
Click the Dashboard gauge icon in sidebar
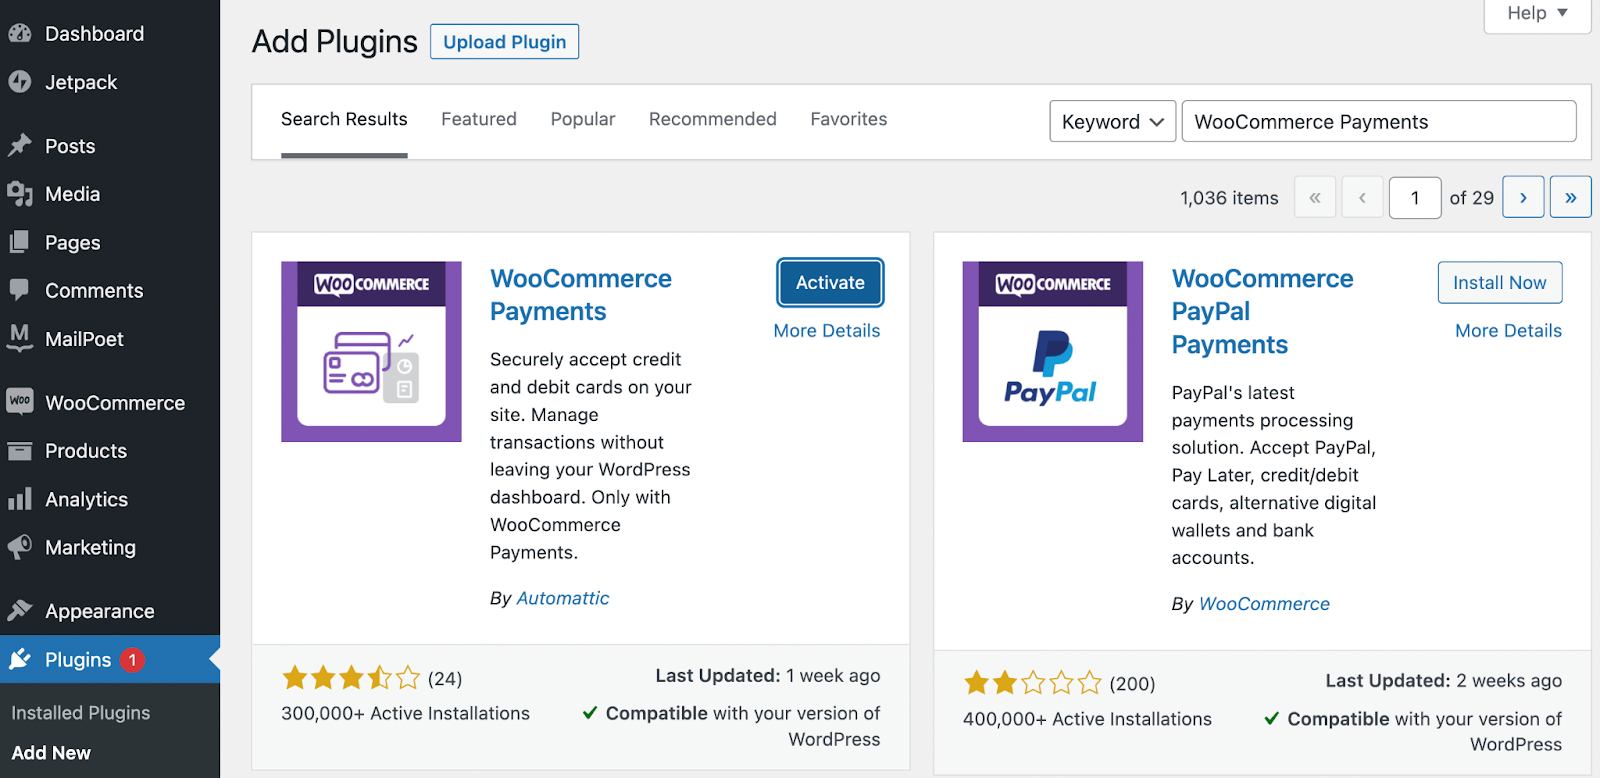click(x=20, y=34)
